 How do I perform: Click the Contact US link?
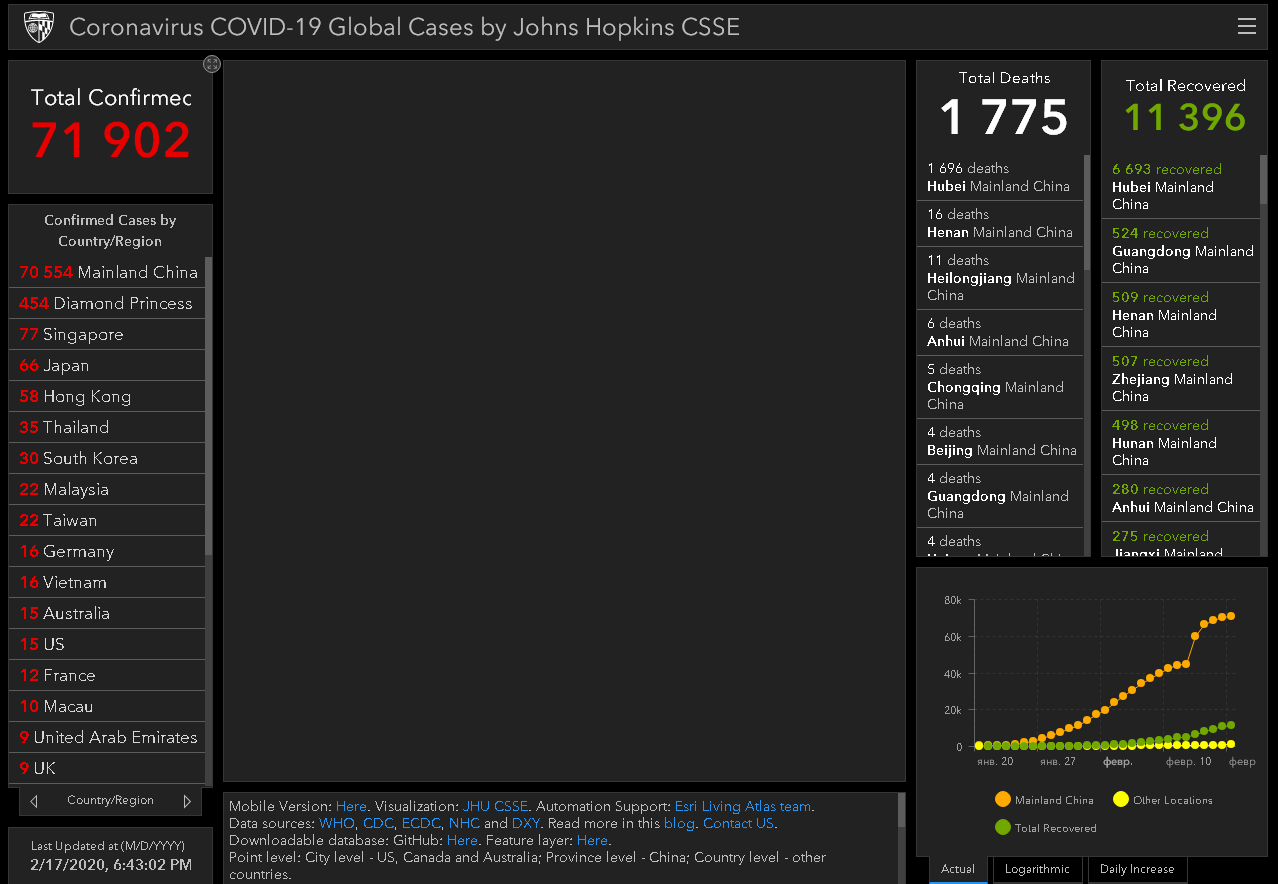pyautogui.click(x=738, y=824)
